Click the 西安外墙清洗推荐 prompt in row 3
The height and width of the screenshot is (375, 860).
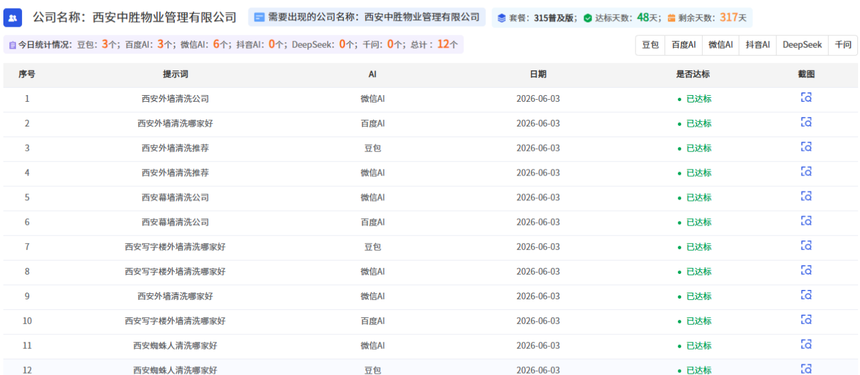coord(175,148)
